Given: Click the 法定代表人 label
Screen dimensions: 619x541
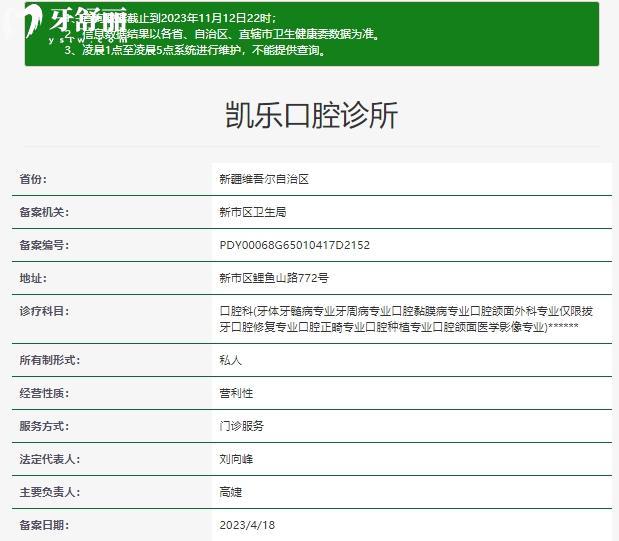Looking at the screenshot, I should [x=50, y=459].
